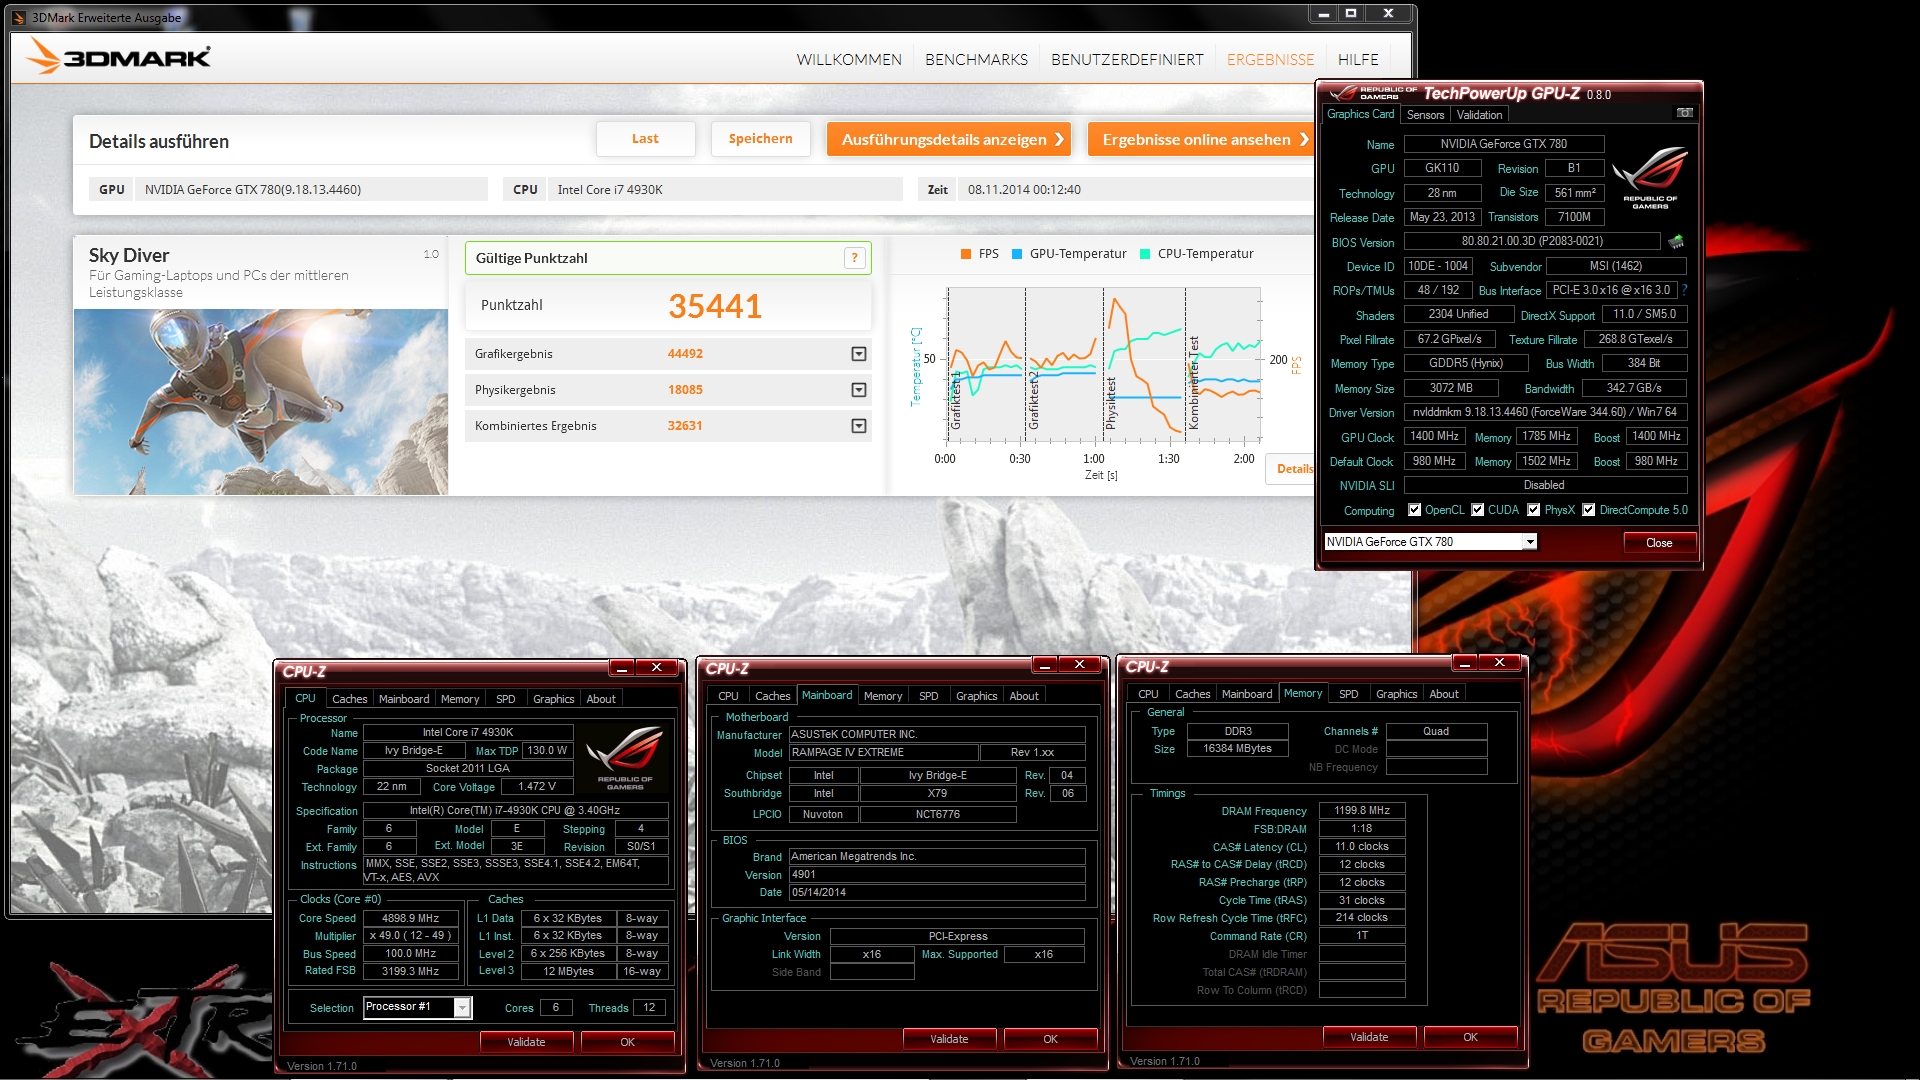Image resolution: width=1920 pixels, height=1080 pixels.
Task: Click the ROG logo in the CPU-Z CPU tab
Action: (625, 758)
